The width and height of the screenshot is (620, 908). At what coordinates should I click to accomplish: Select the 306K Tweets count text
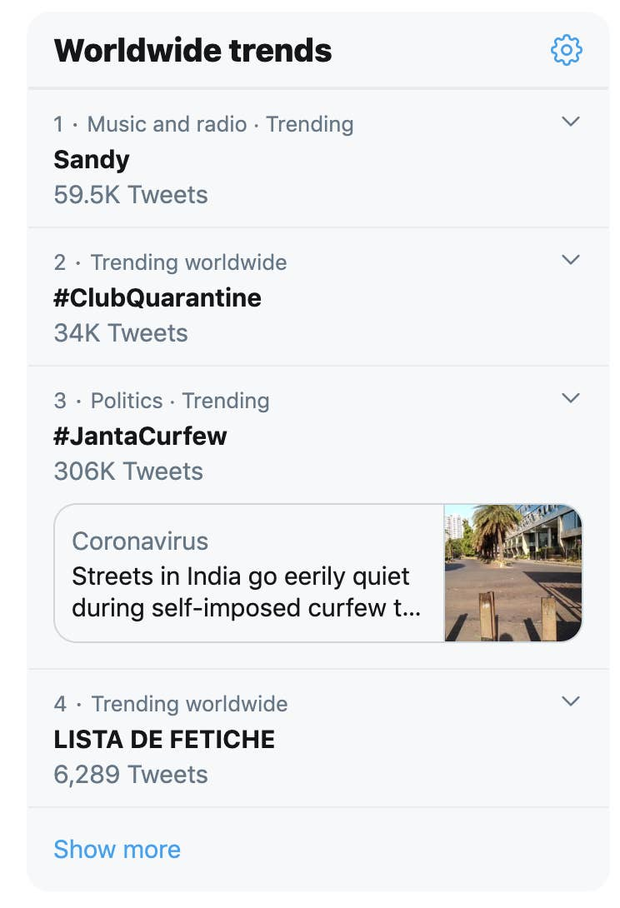pos(128,471)
